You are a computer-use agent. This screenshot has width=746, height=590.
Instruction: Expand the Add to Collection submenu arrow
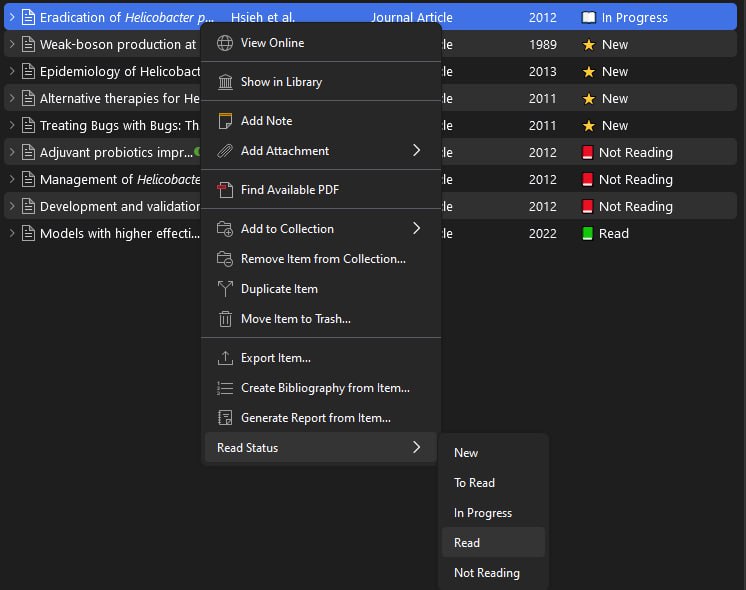pyautogui.click(x=417, y=229)
